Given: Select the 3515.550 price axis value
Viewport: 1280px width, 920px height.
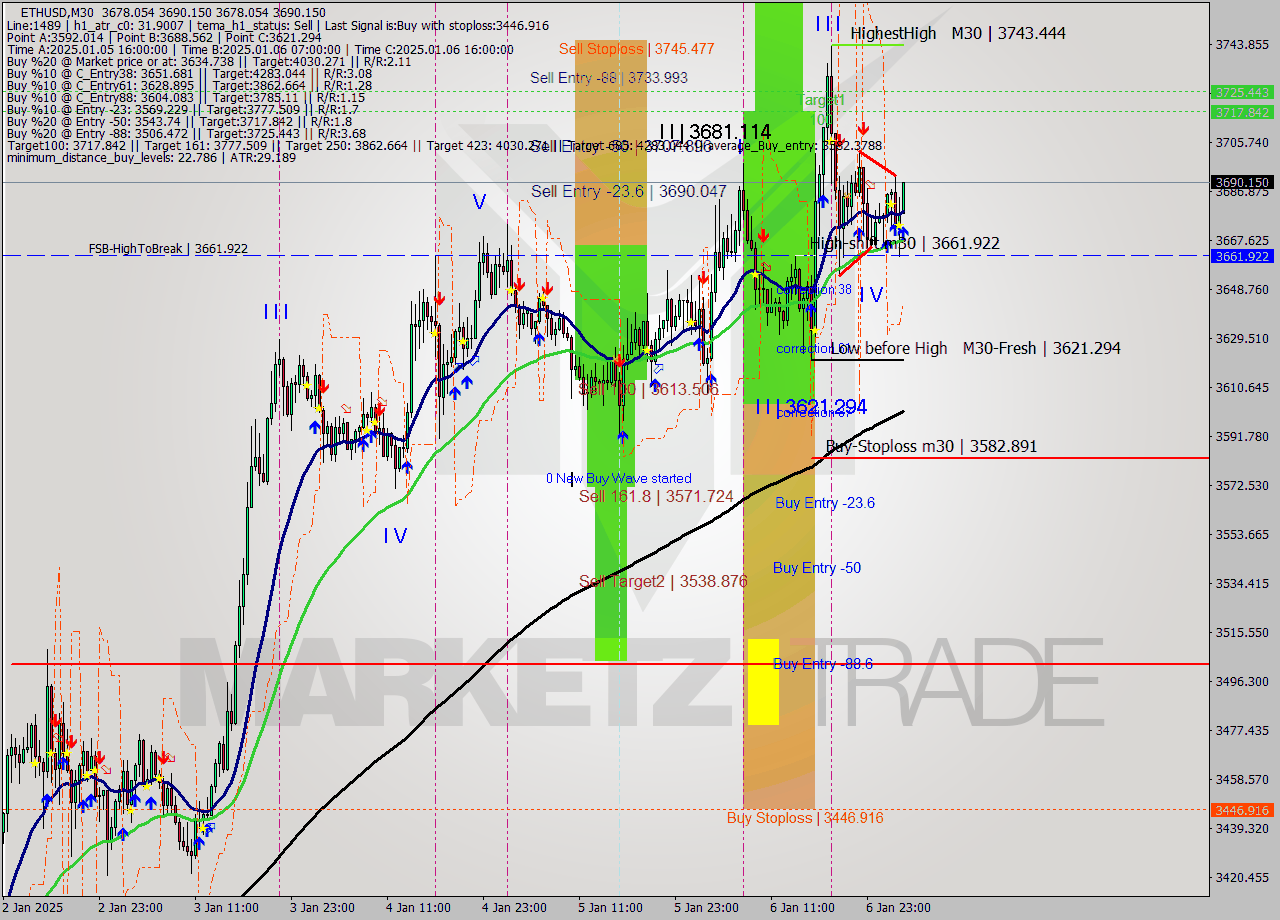Looking at the screenshot, I should click(x=1242, y=633).
